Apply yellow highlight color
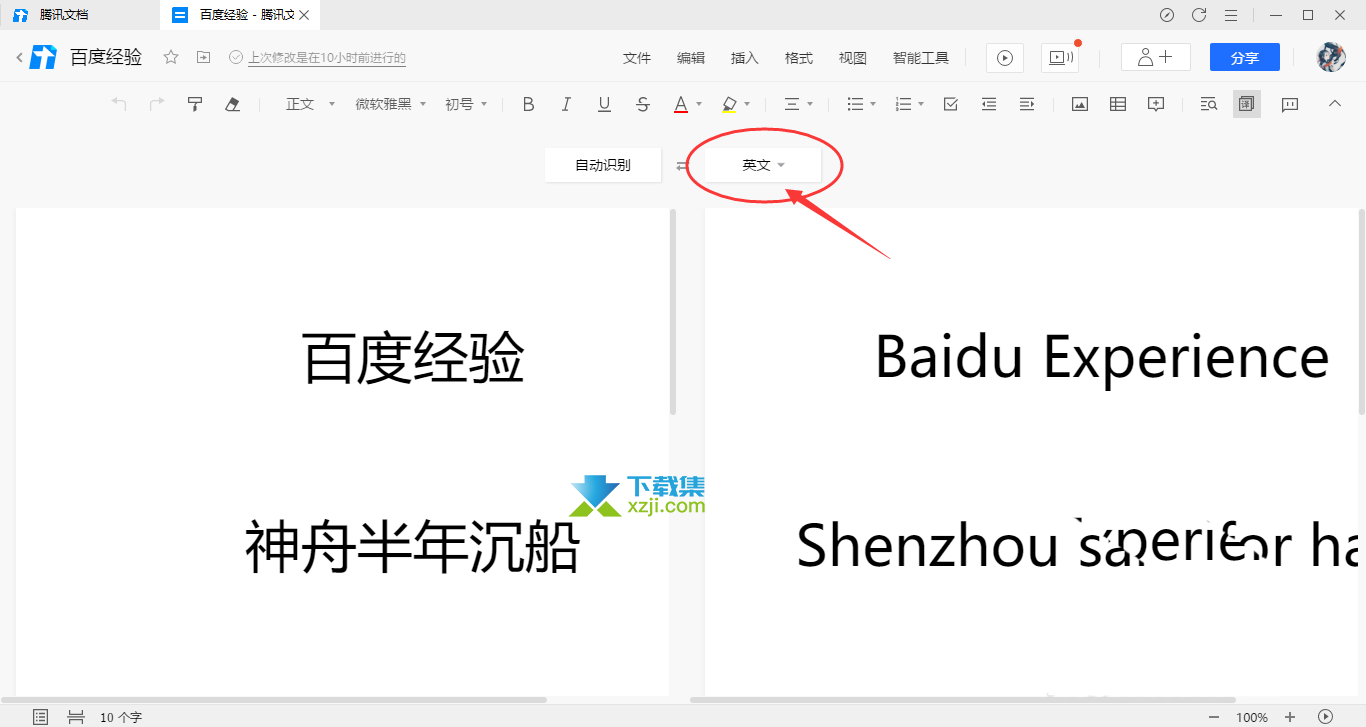The height and width of the screenshot is (727, 1366). [729, 104]
